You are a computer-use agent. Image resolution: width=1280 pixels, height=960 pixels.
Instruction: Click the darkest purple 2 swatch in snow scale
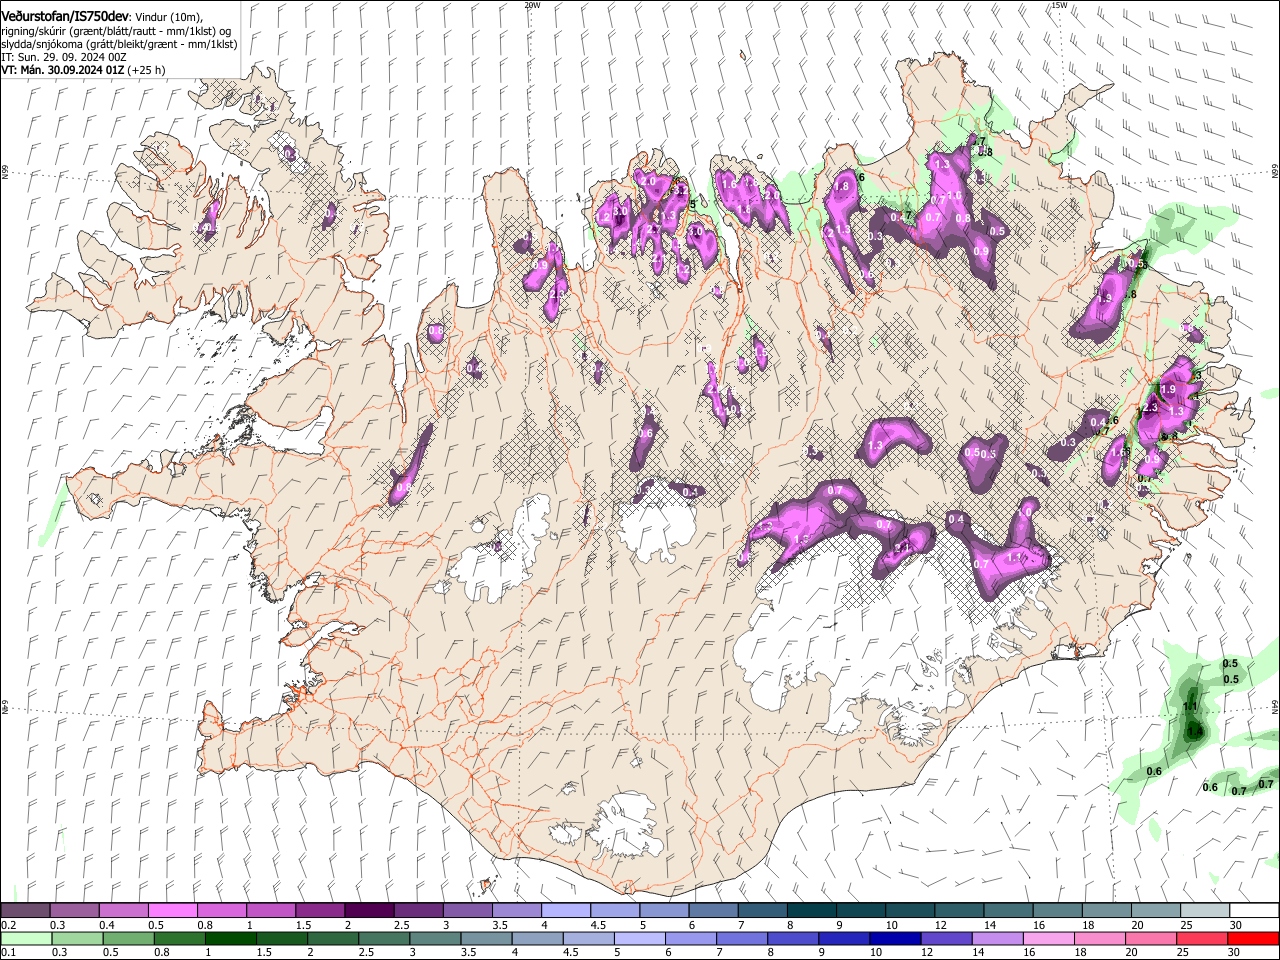pos(369,910)
